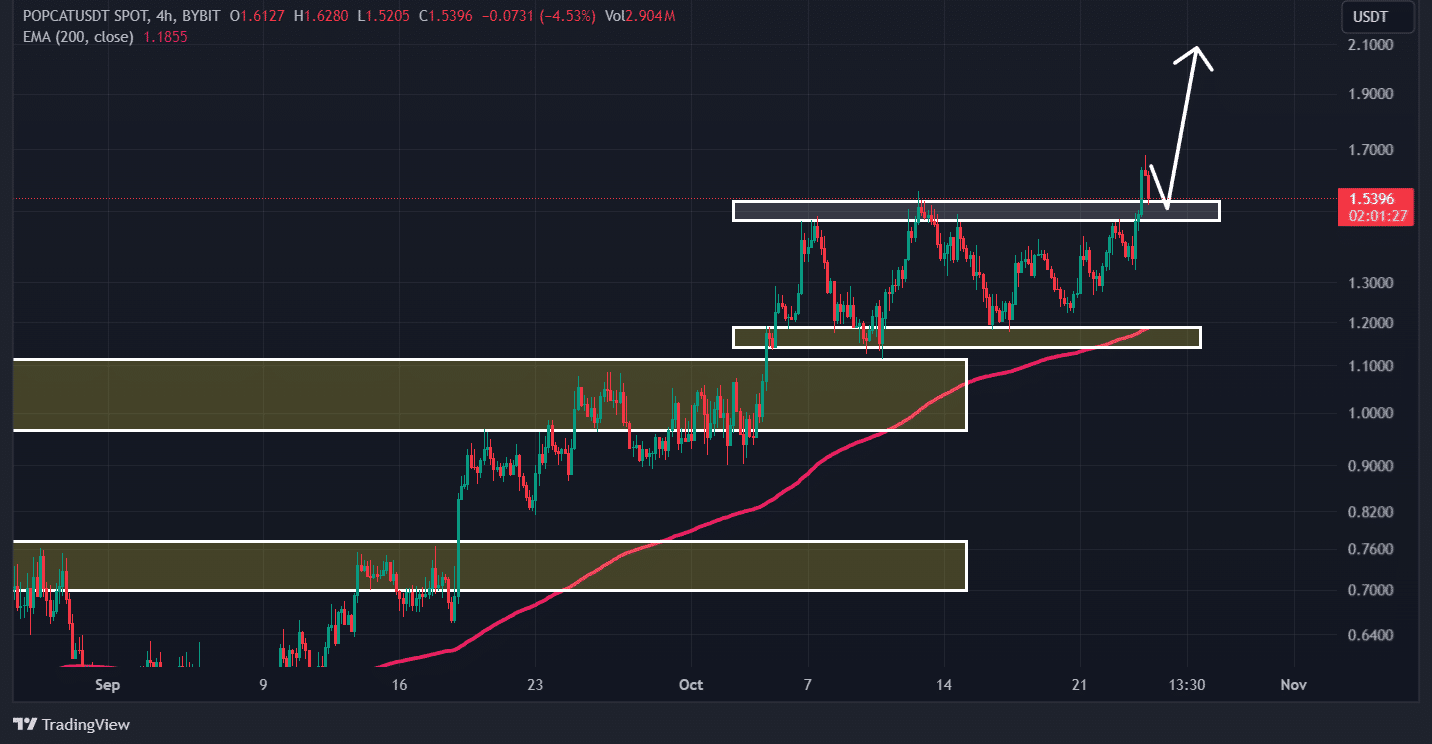Click the 13:30 time label on axis

tap(1187, 685)
